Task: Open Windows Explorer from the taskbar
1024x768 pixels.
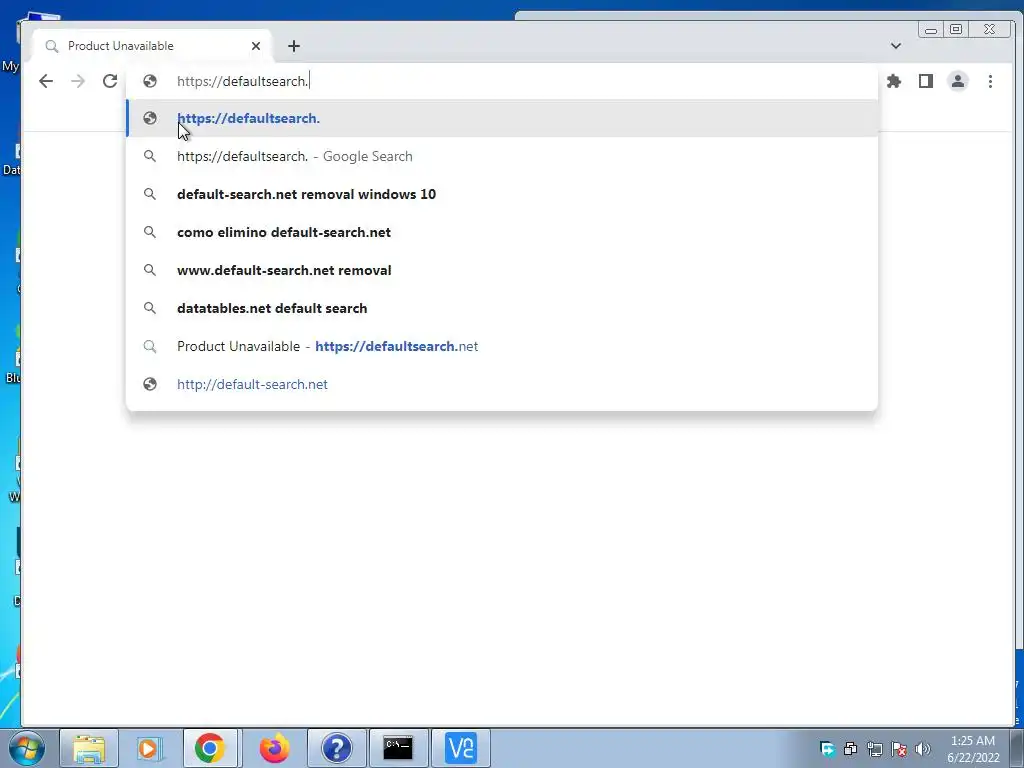Action: pos(89,748)
